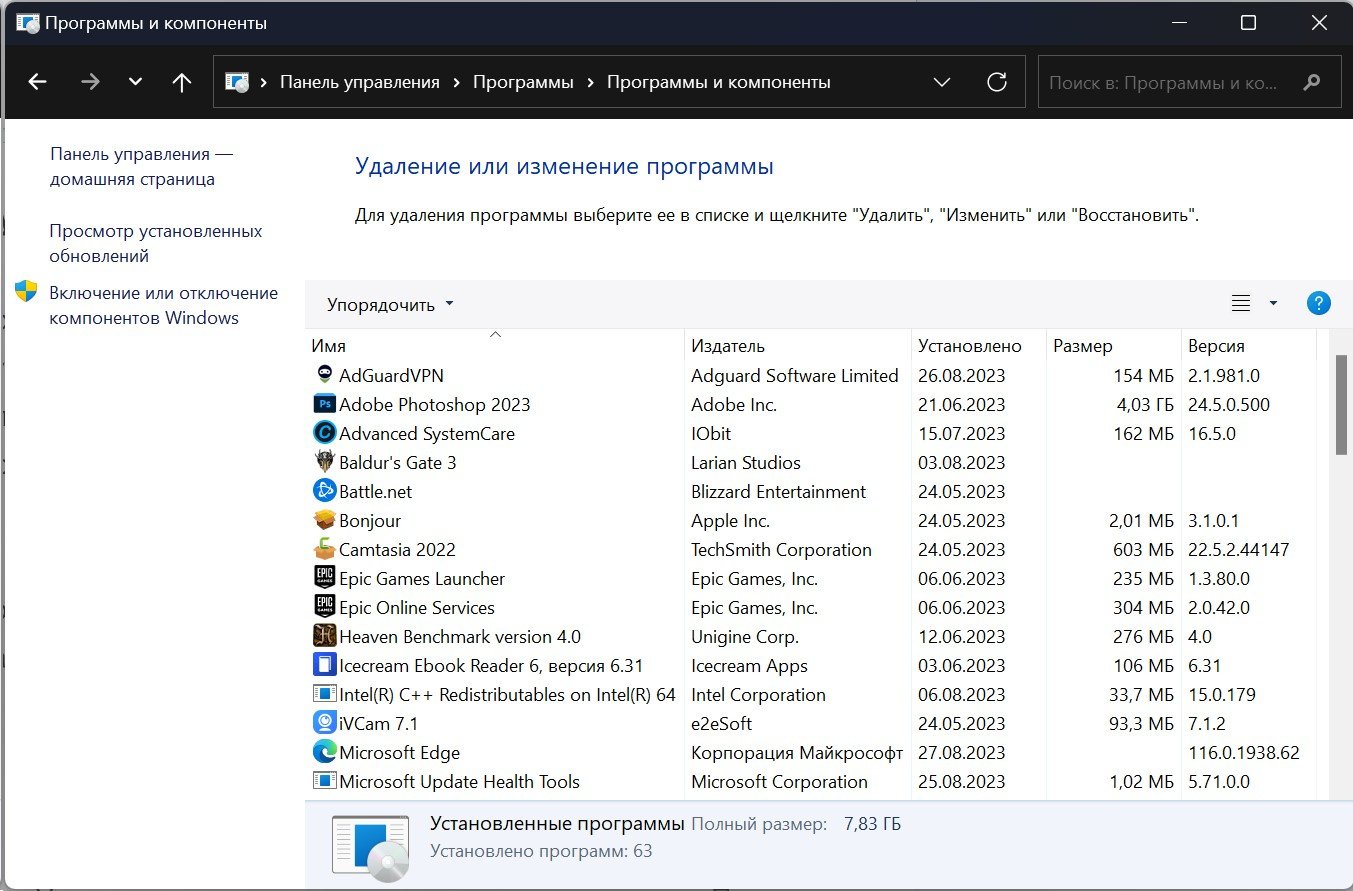This screenshot has width=1353, height=891.
Task: Select the 33,7 МБ size cell
Action: (1142, 695)
